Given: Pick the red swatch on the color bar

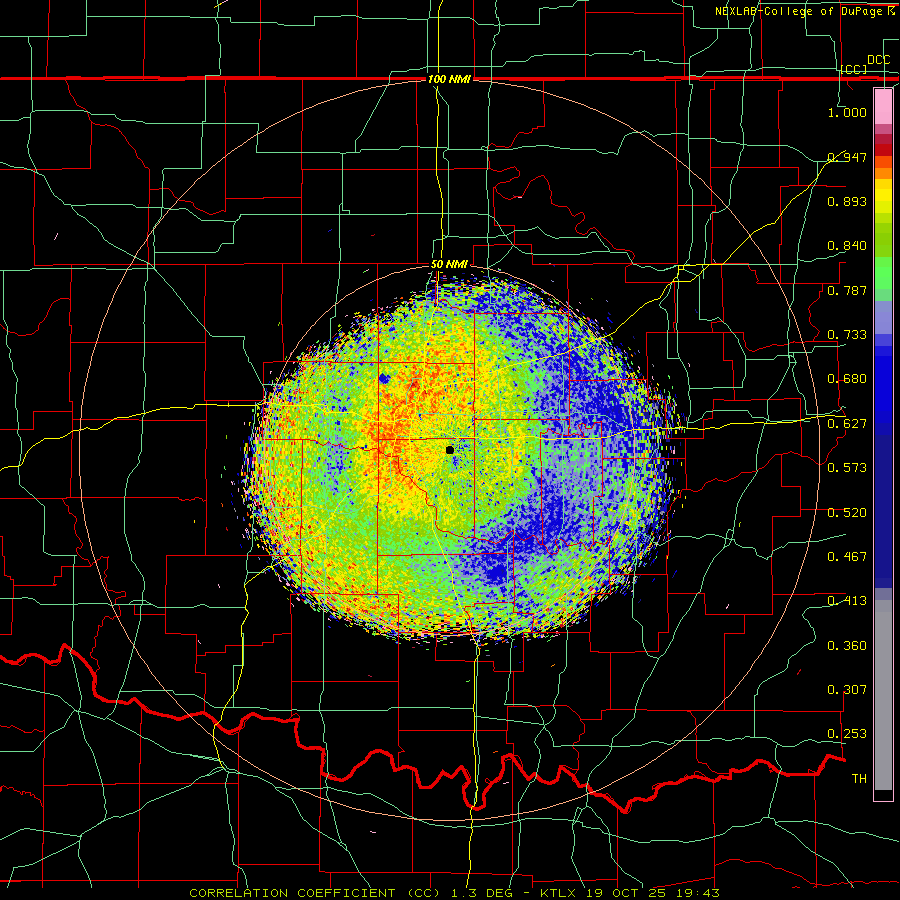Looking at the screenshot, I should click(x=883, y=149).
